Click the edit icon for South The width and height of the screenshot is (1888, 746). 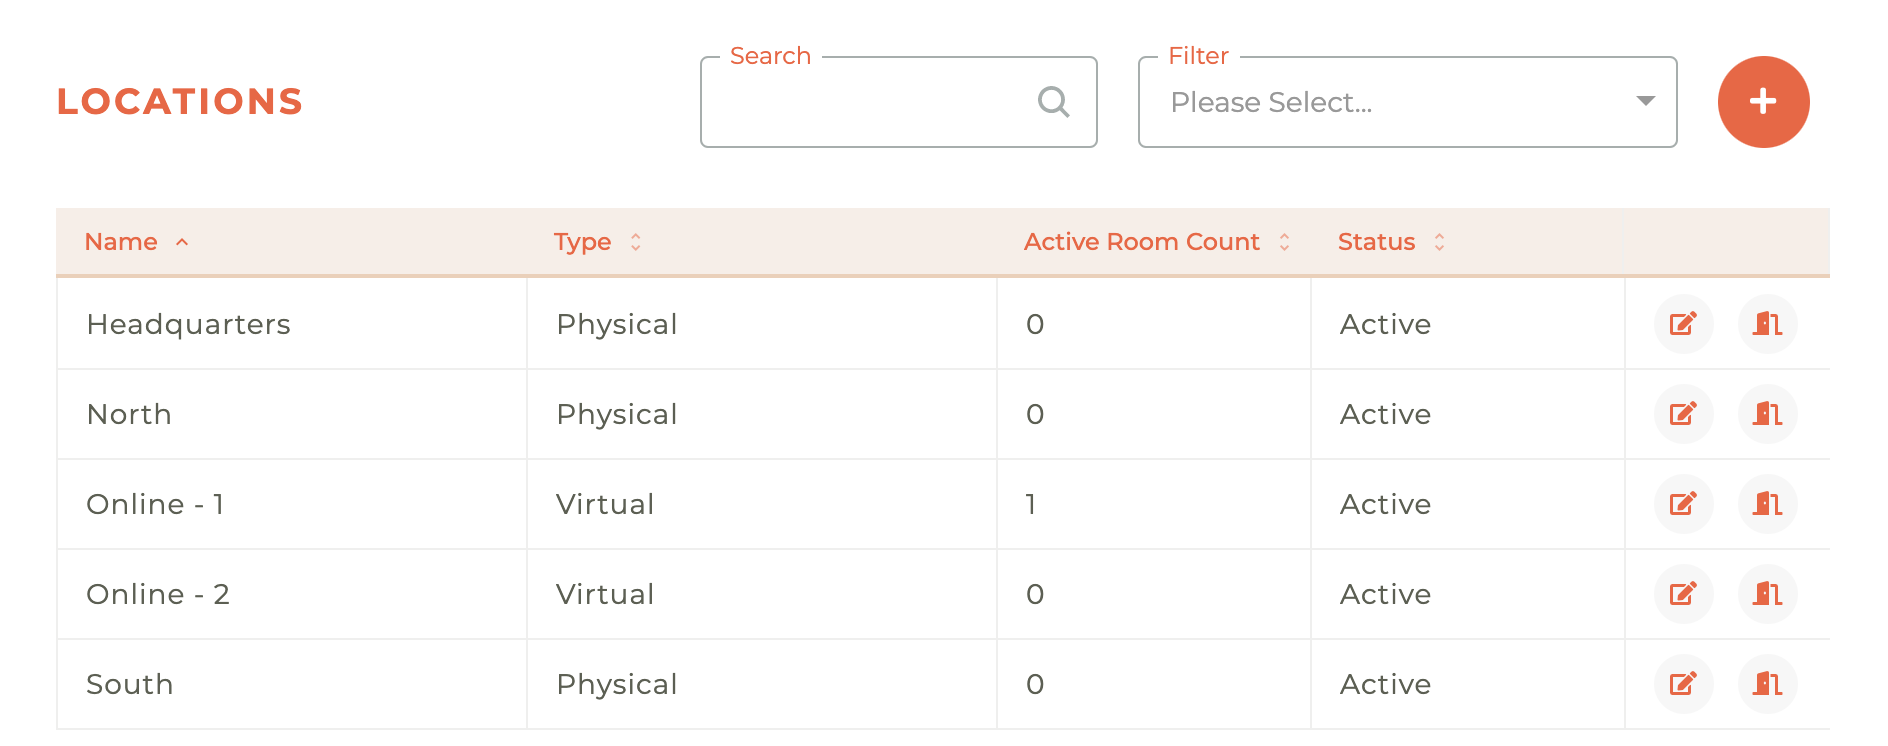tap(1683, 684)
